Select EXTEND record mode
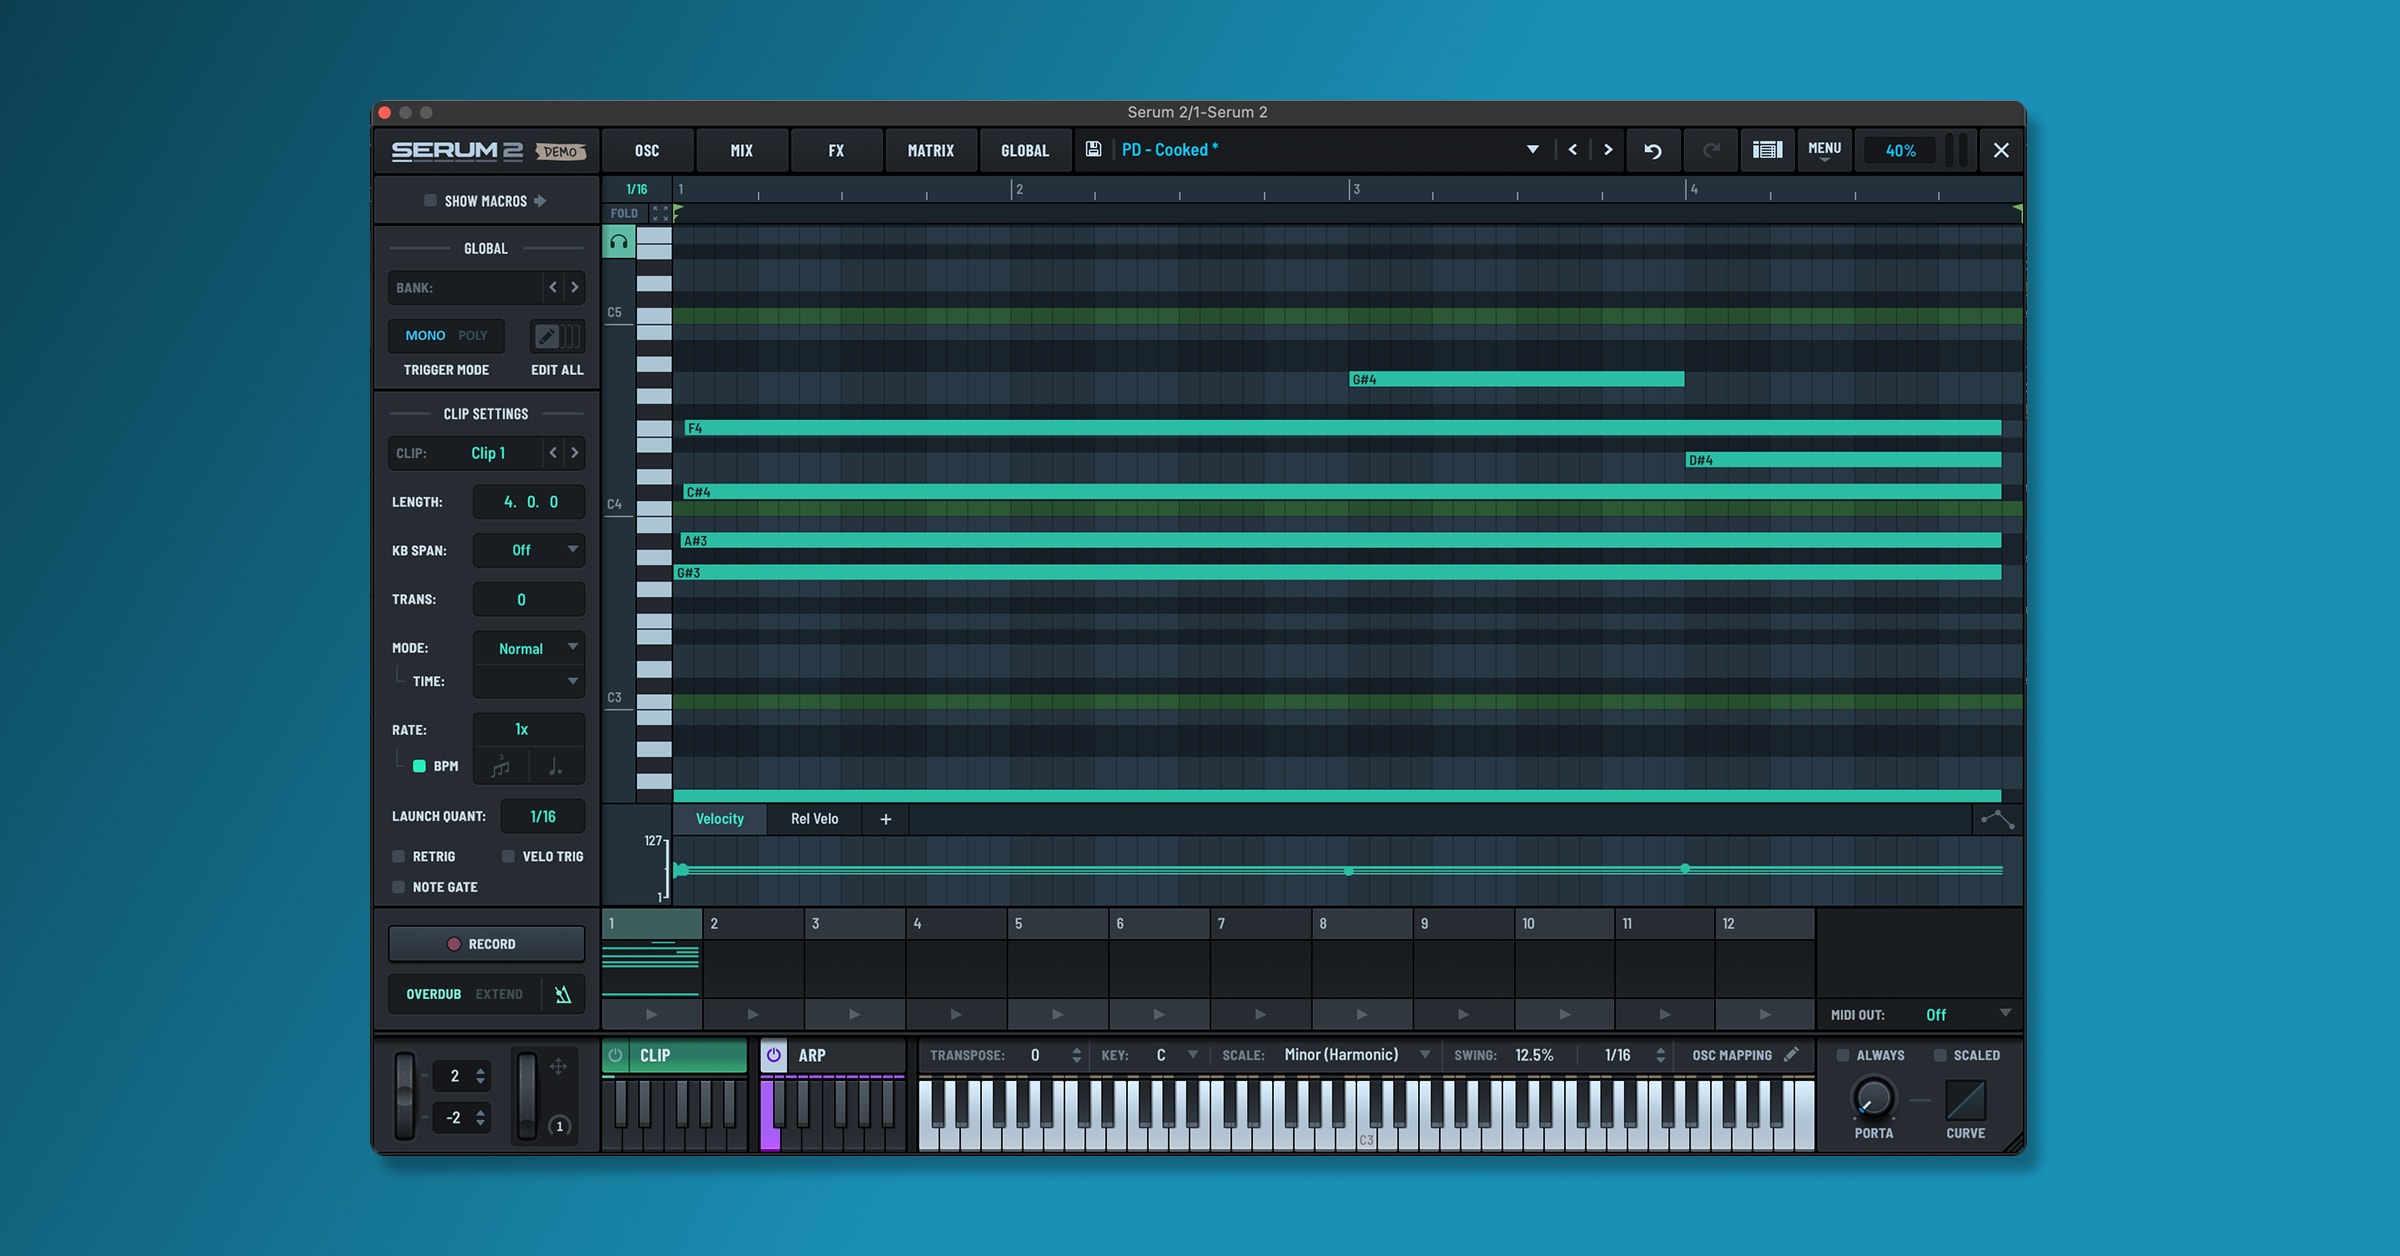The width and height of the screenshot is (2400, 1256). click(x=499, y=994)
